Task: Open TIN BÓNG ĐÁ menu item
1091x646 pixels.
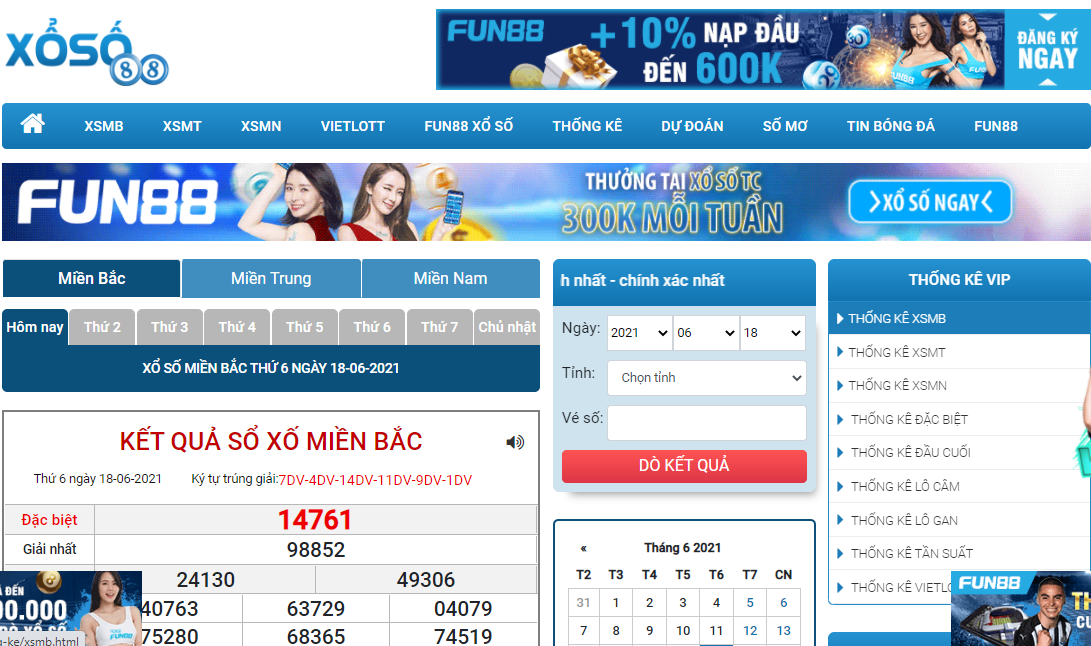Action: click(891, 126)
